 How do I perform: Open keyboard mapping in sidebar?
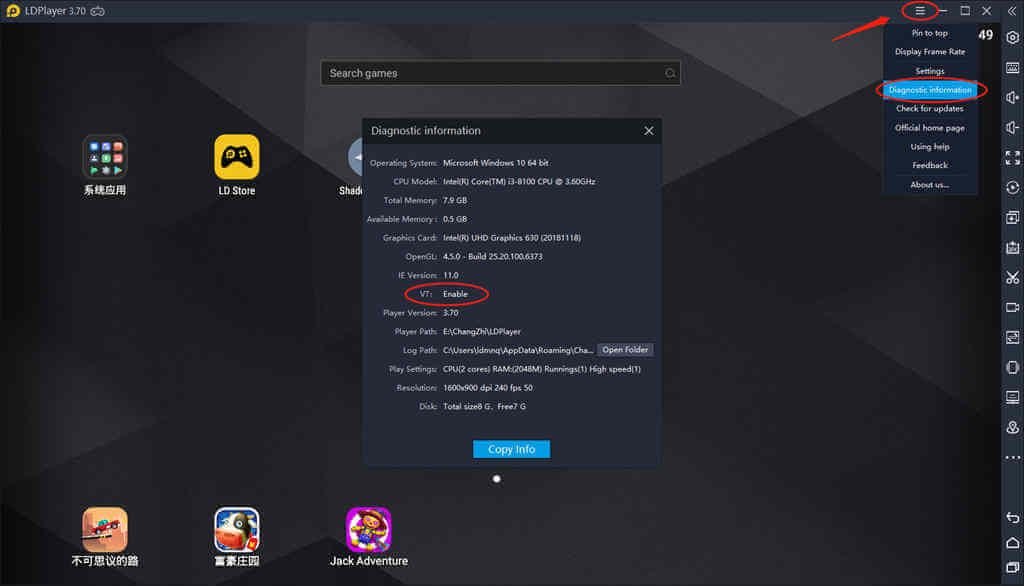tap(1012, 68)
